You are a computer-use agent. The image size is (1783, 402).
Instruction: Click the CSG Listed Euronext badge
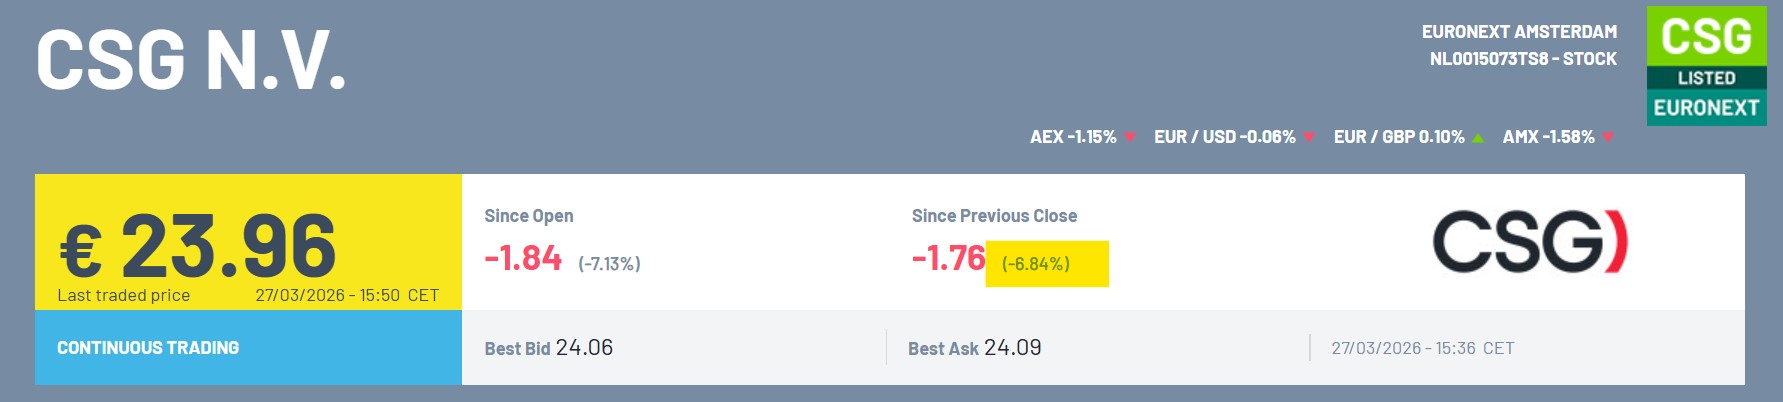(x=1706, y=66)
